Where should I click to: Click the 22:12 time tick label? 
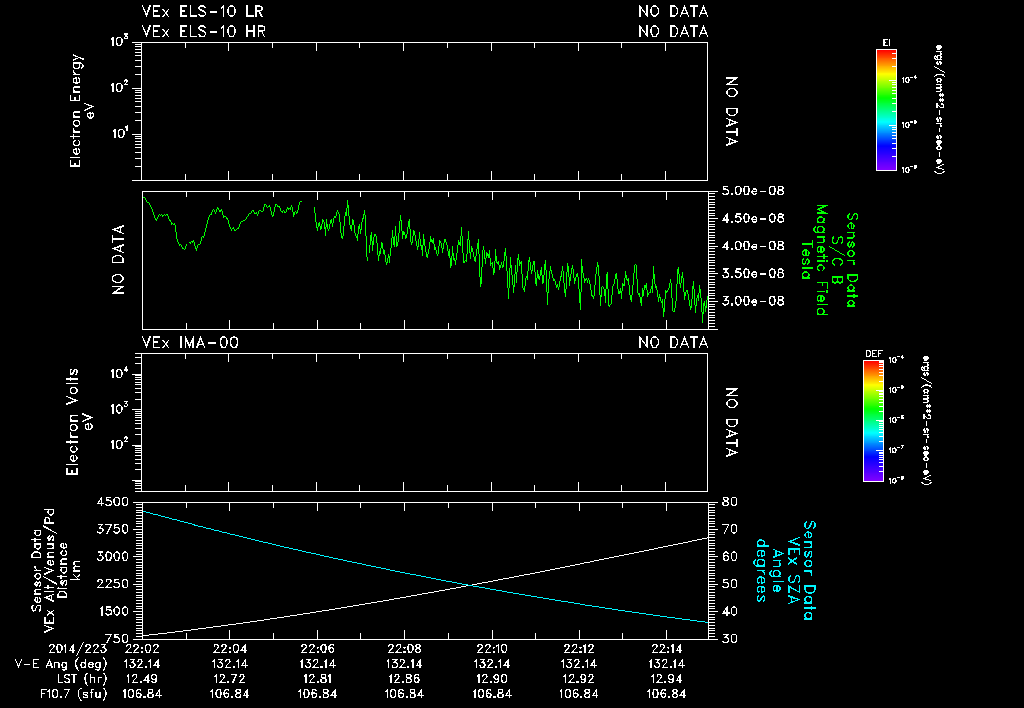coord(579,649)
